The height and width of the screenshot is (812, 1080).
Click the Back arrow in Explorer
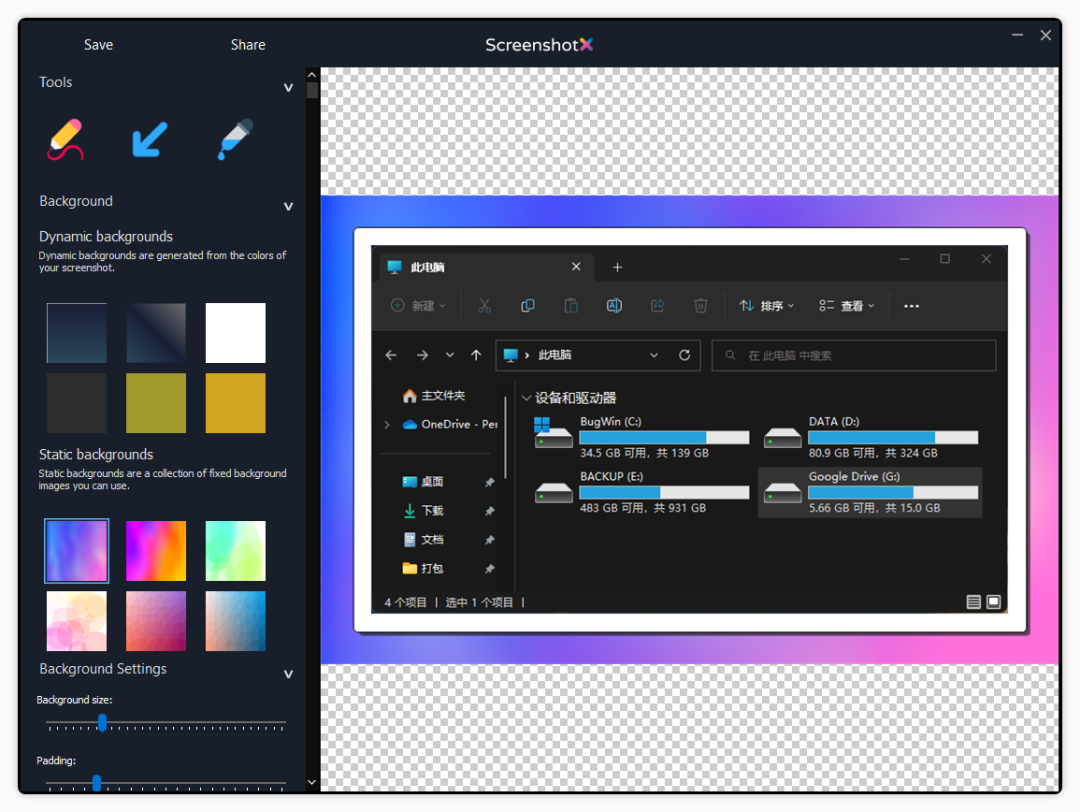pyautogui.click(x=391, y=355)
